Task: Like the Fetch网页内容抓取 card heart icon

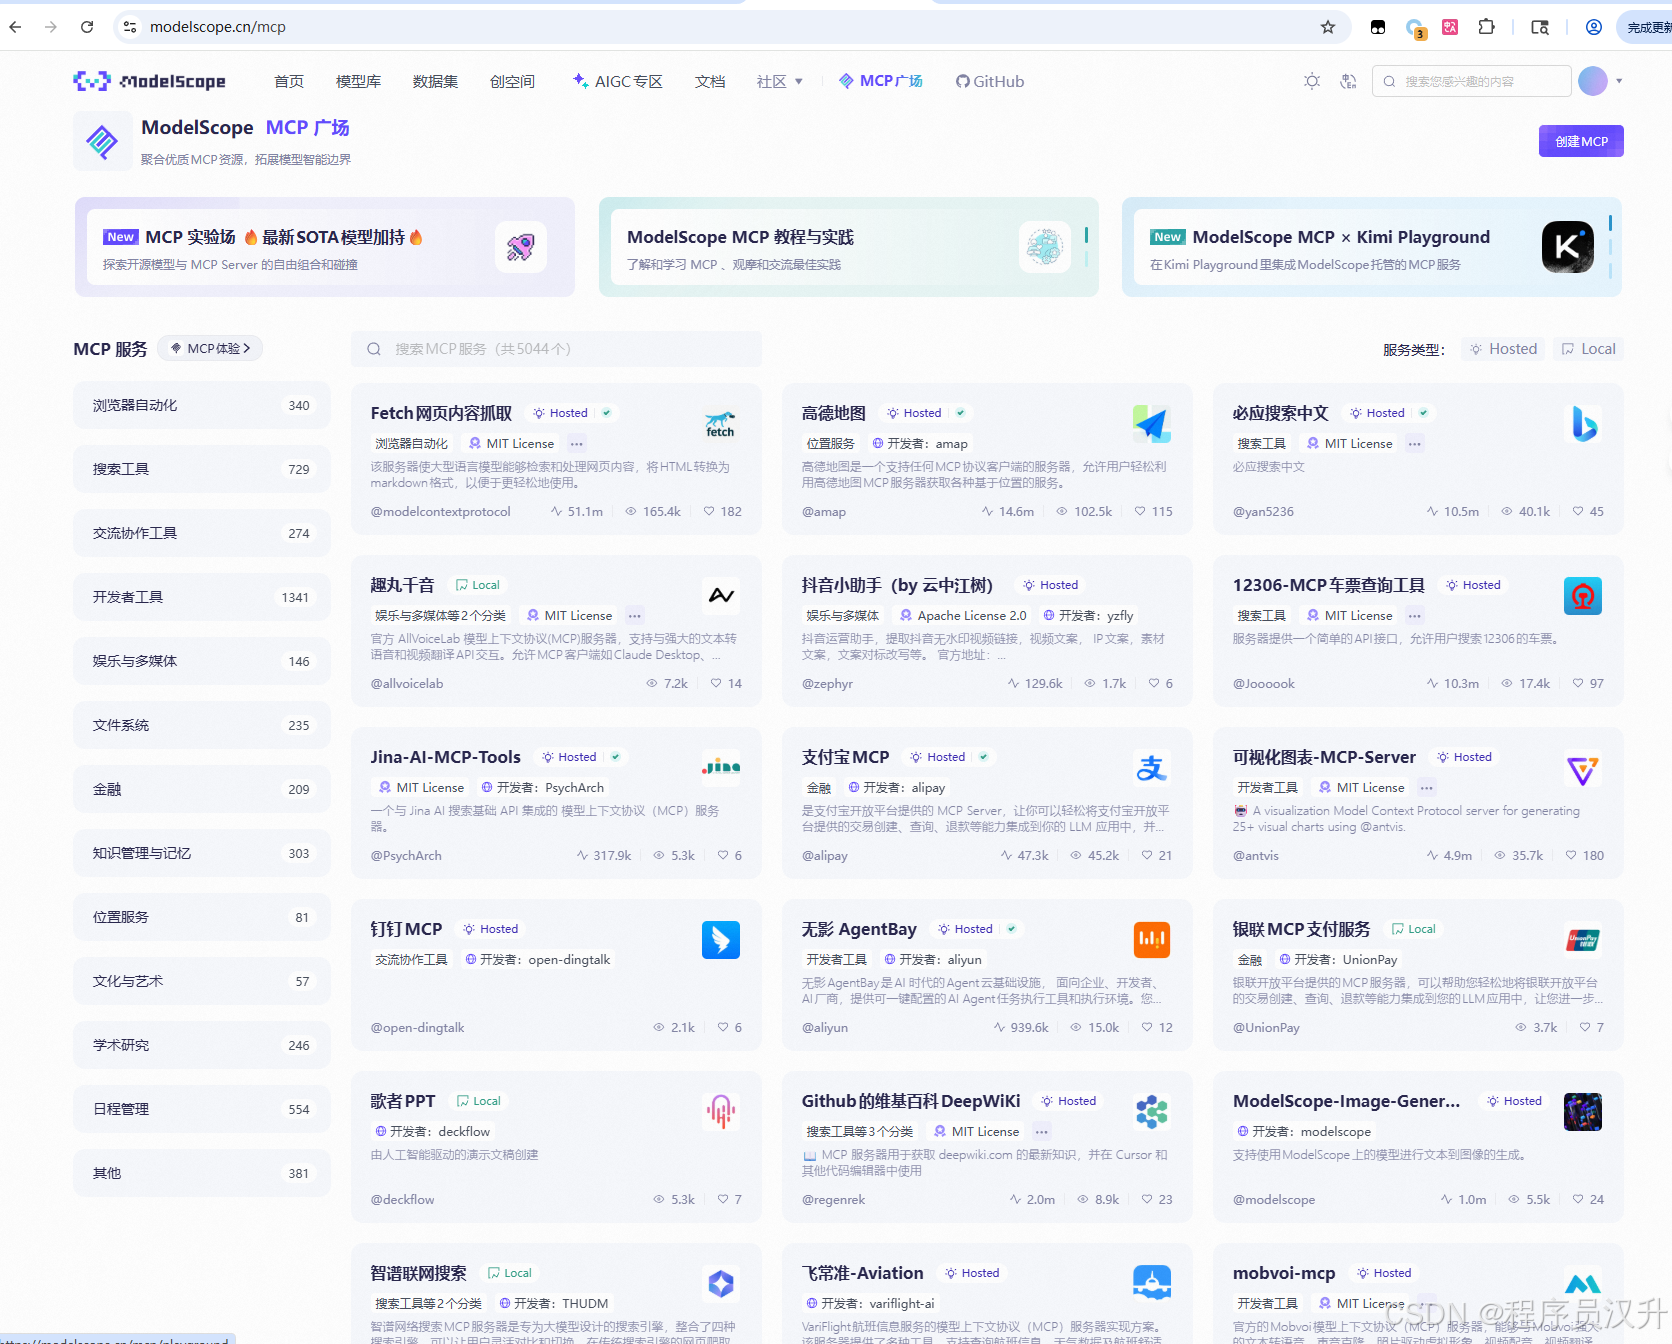Action: tap(709, 511)
